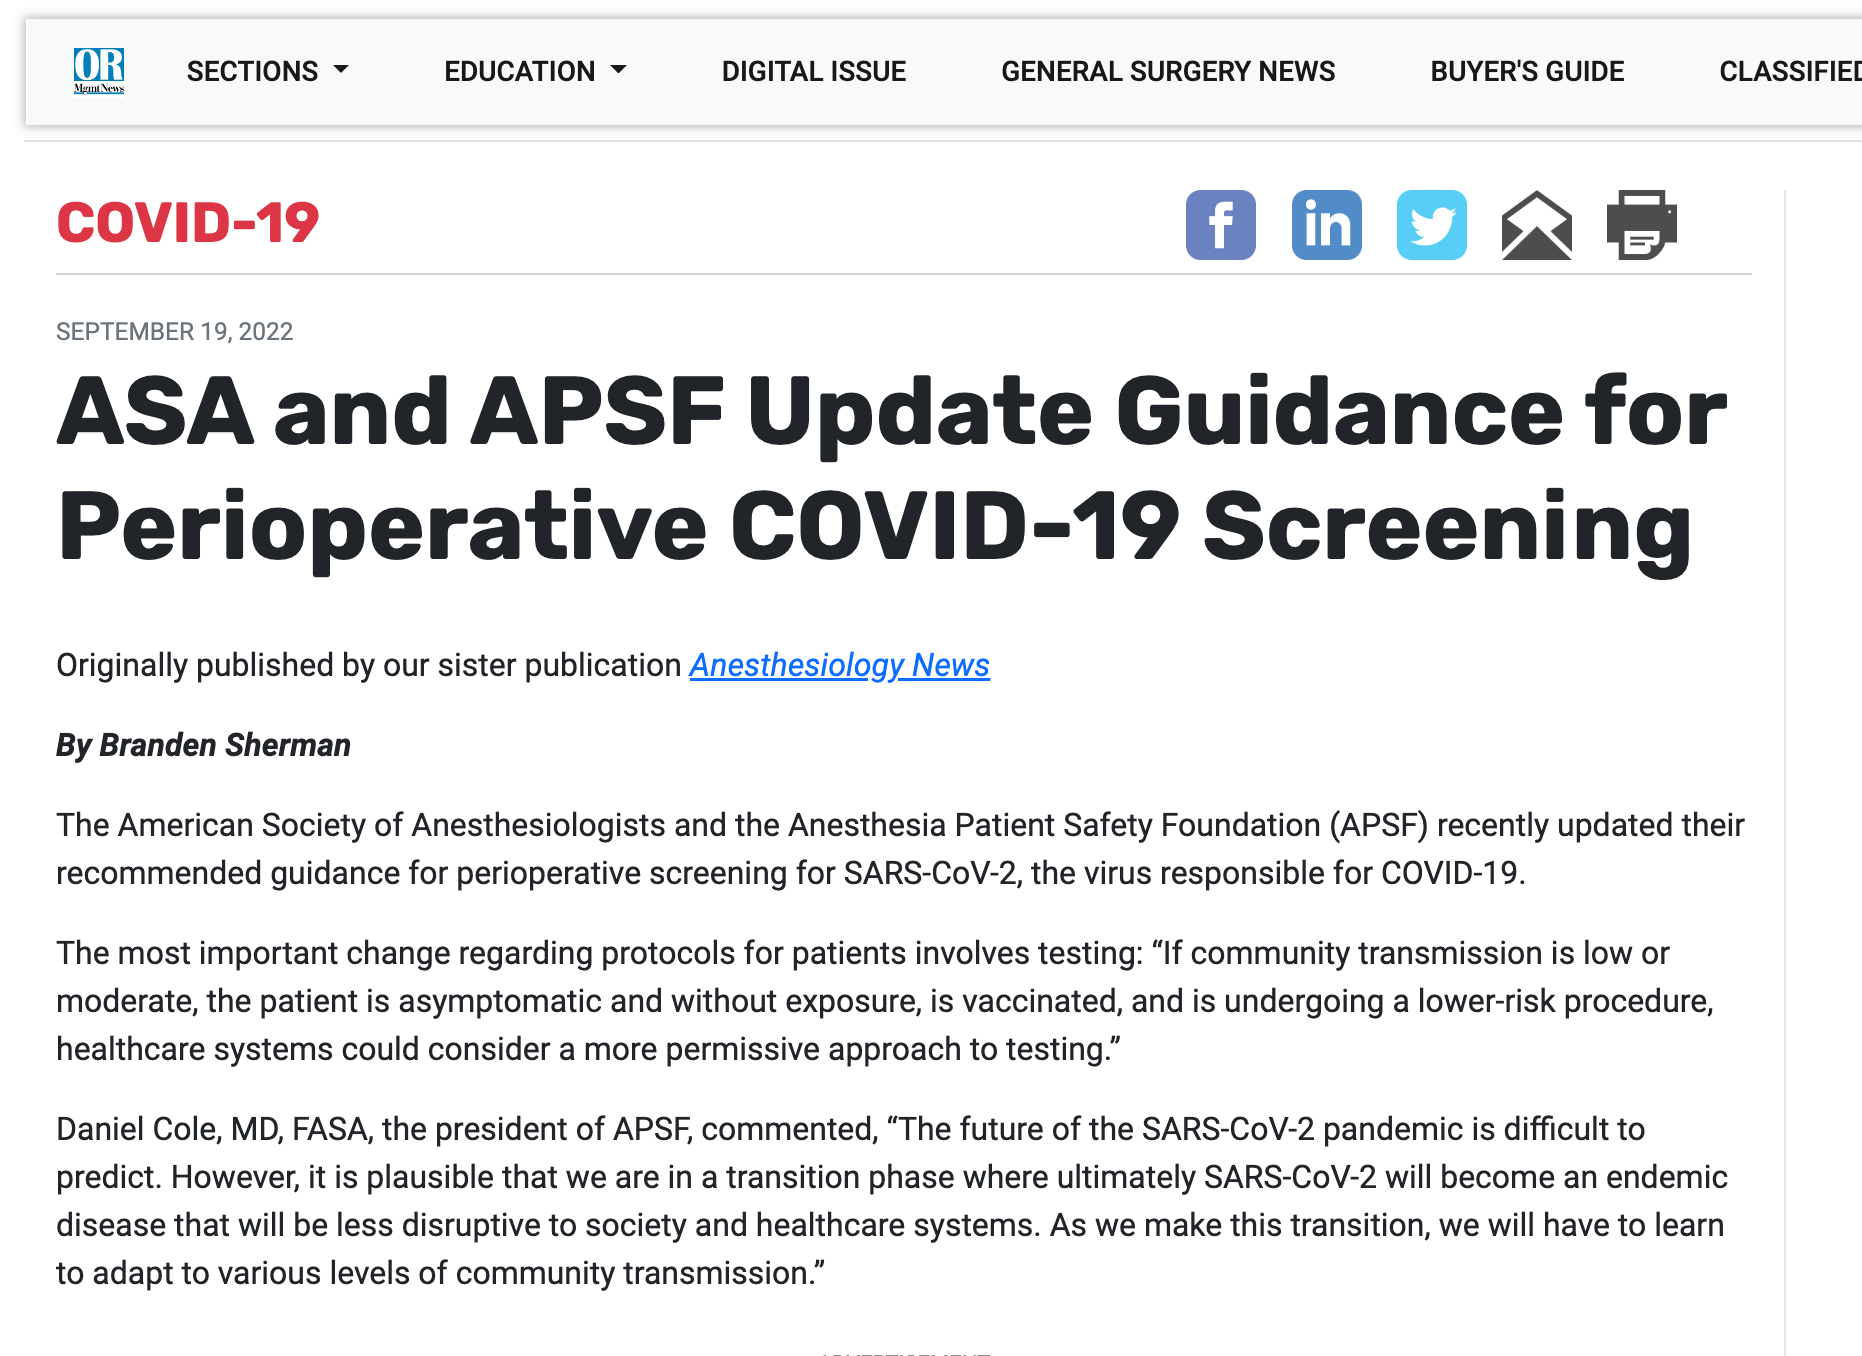Expand the EDUCATION dropdown menu
Viewport: 1862px width, 1356px height.
pos(534,71)
